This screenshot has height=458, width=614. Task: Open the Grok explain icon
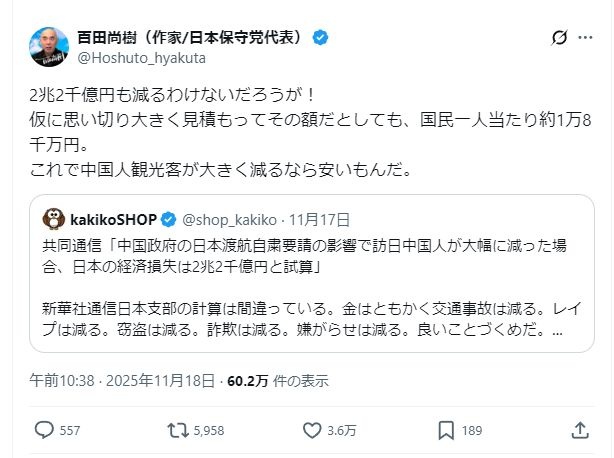(x=561, y=38)
